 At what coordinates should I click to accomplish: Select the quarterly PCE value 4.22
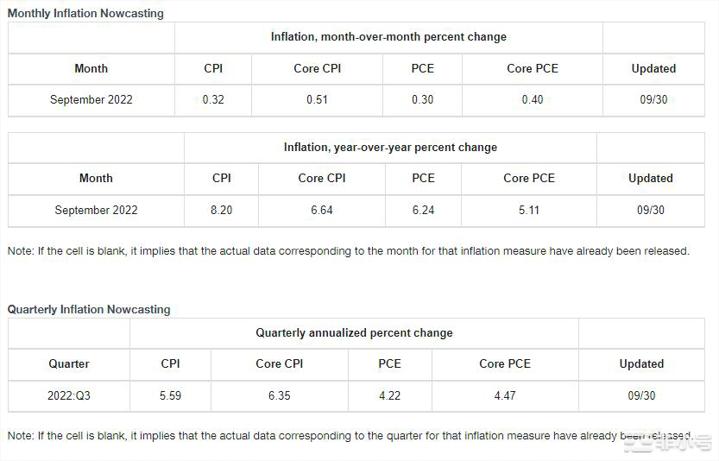click(389, 396)
